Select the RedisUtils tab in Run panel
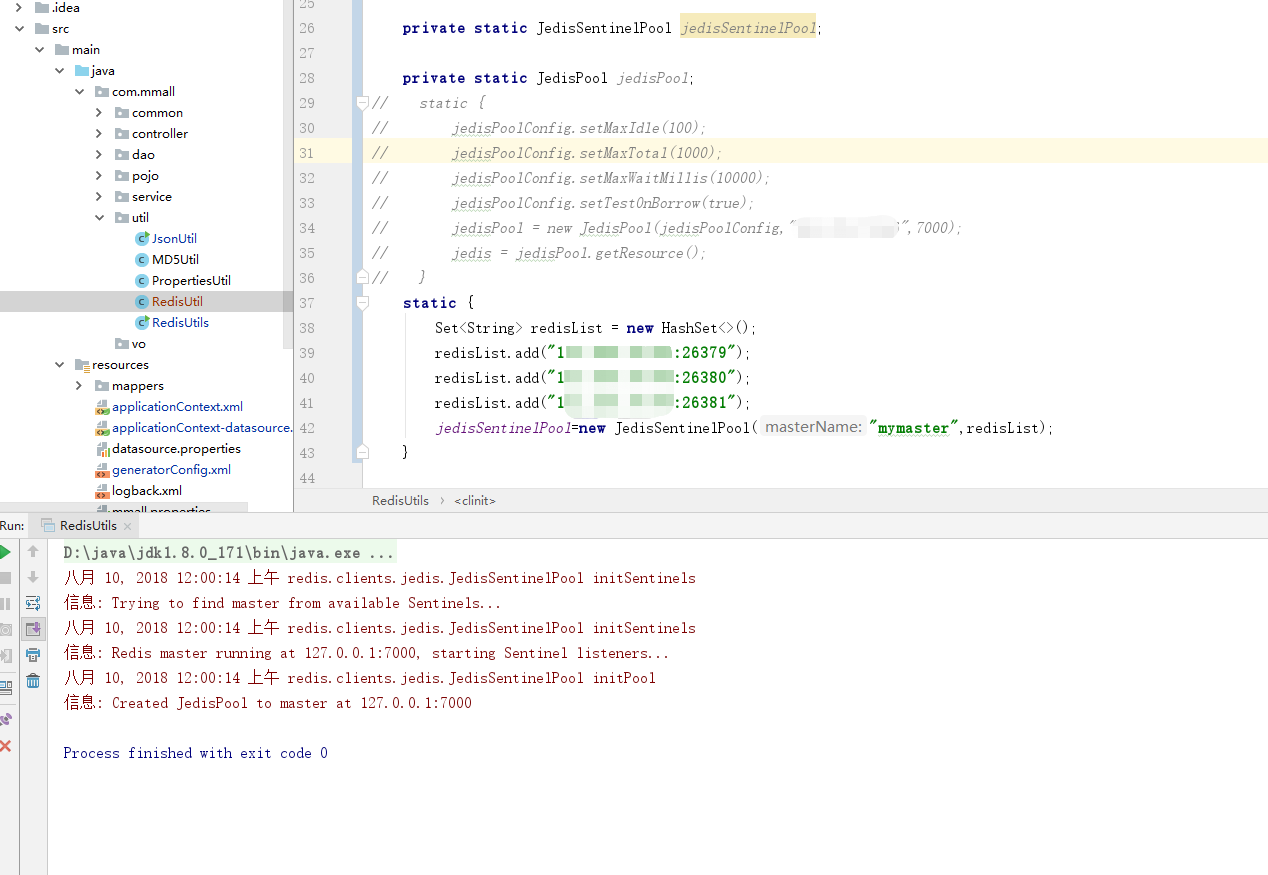The width and height of the screenshot is (1268, 875). pyautogui.click(x=87, y=526)
